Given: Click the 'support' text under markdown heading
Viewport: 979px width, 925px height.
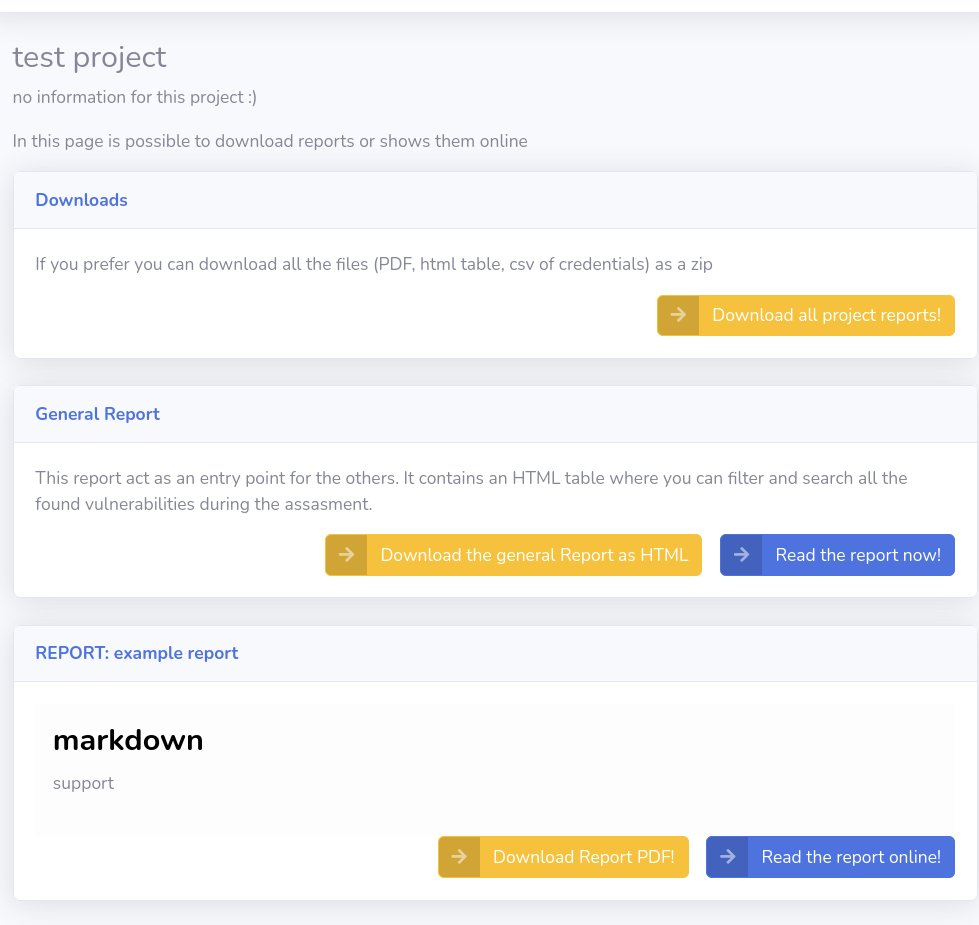Looking at the screenshot, I should (x=84, y=783).
